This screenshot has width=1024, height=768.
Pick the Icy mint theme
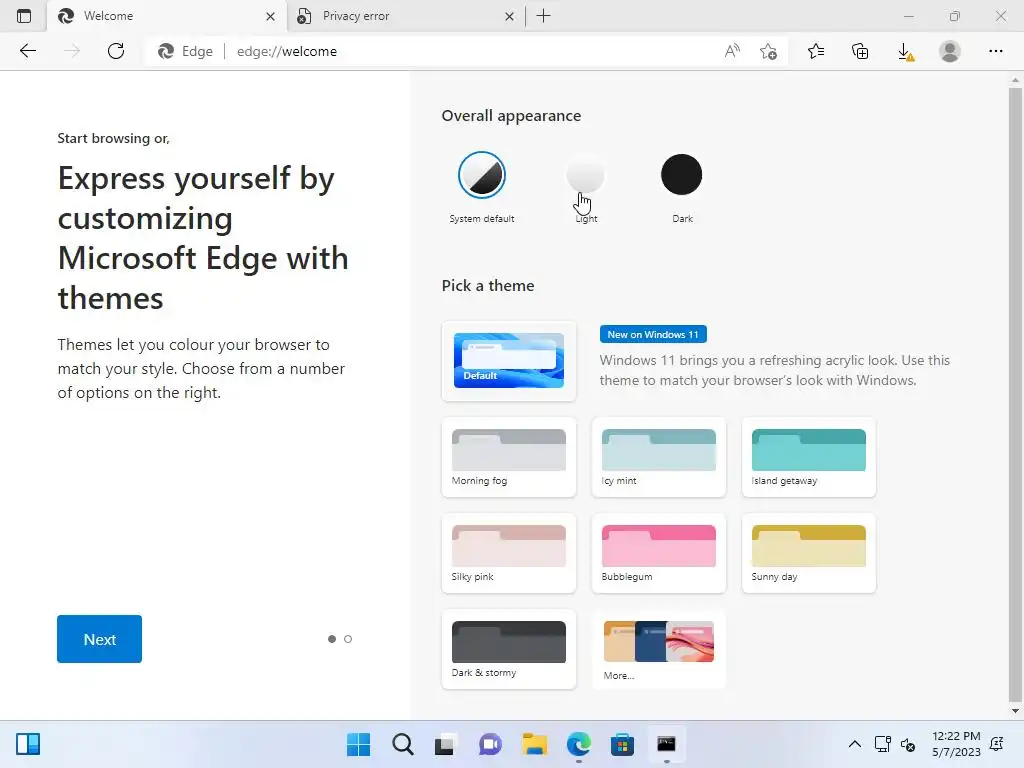[658, 457]
